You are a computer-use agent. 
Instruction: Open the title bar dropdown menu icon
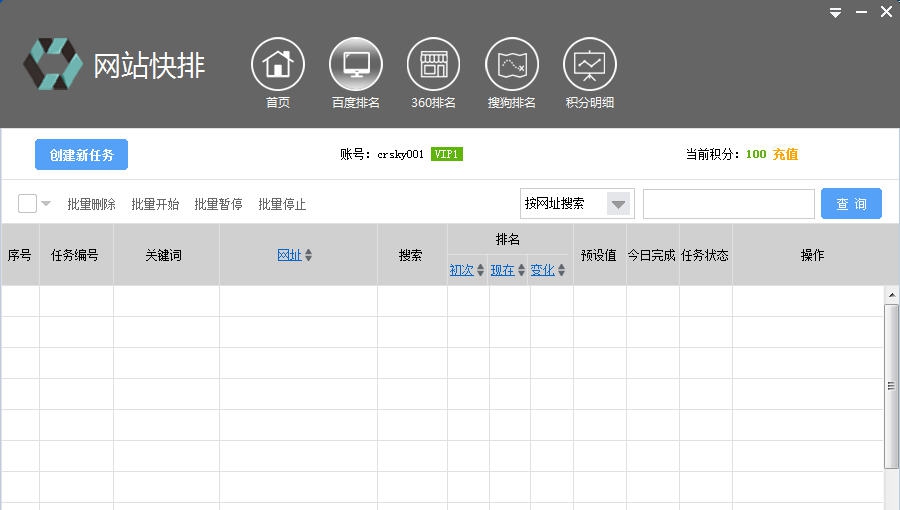[836, 12]
